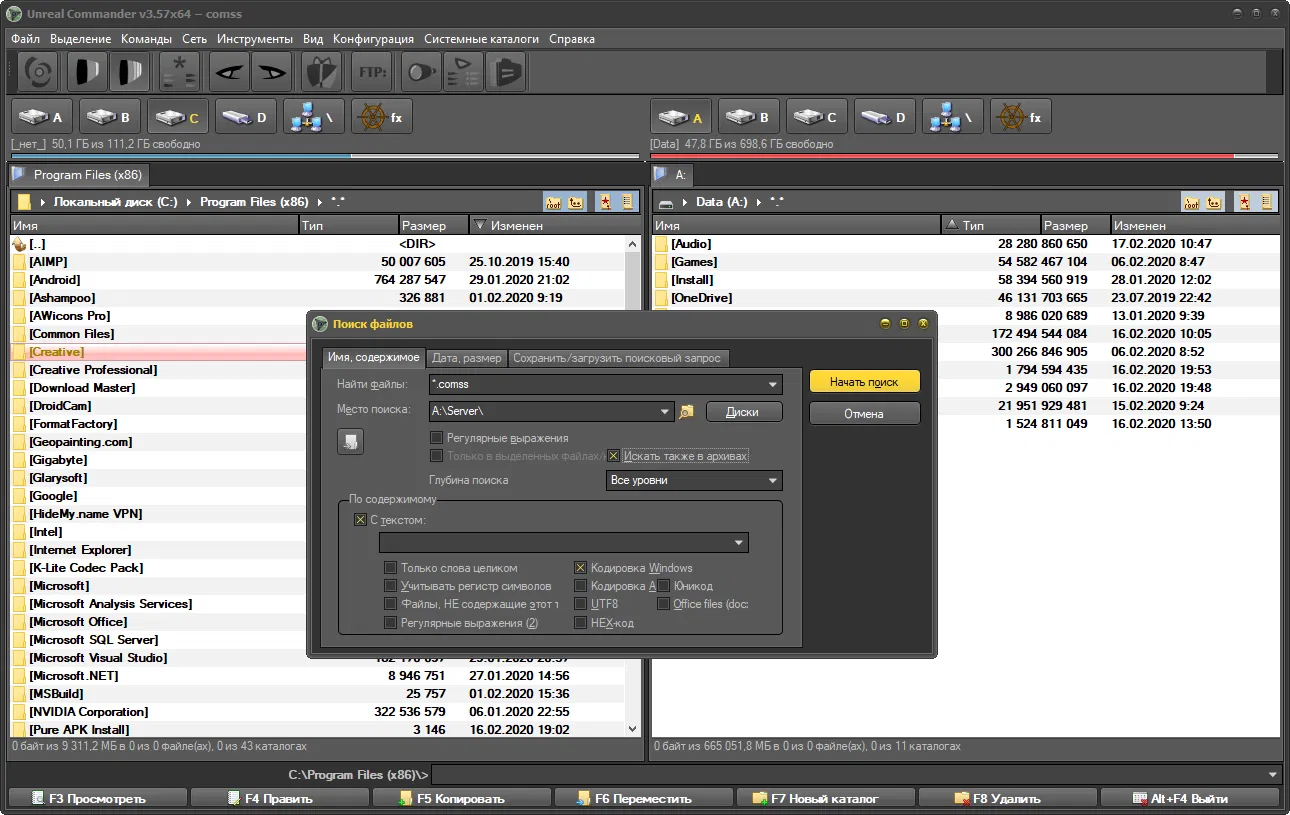Expand the command line history dropdown
This screenshot has height=815, width=1290.
point(1272,775)
